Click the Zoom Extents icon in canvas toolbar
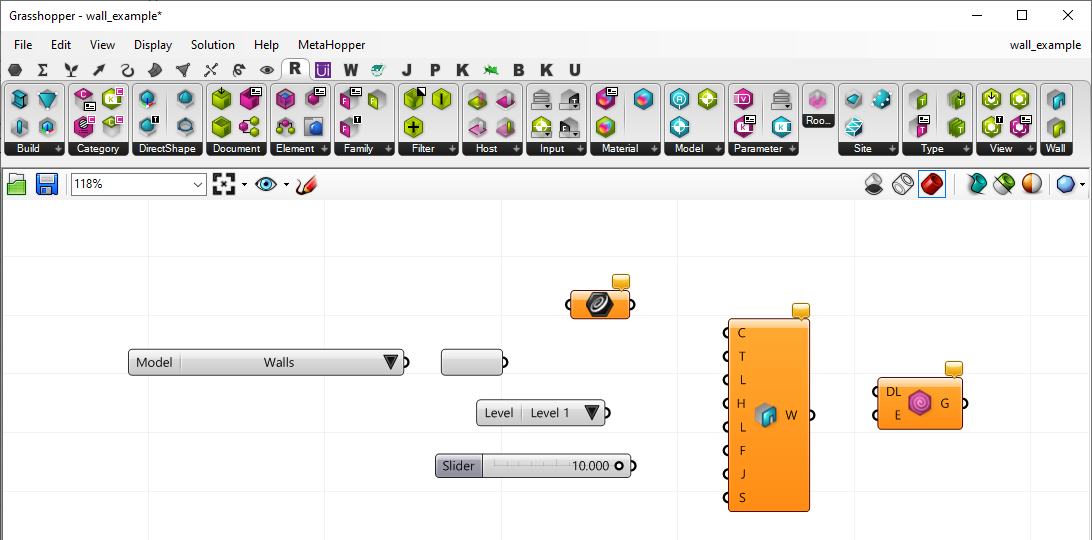 [x=224, y=185]
